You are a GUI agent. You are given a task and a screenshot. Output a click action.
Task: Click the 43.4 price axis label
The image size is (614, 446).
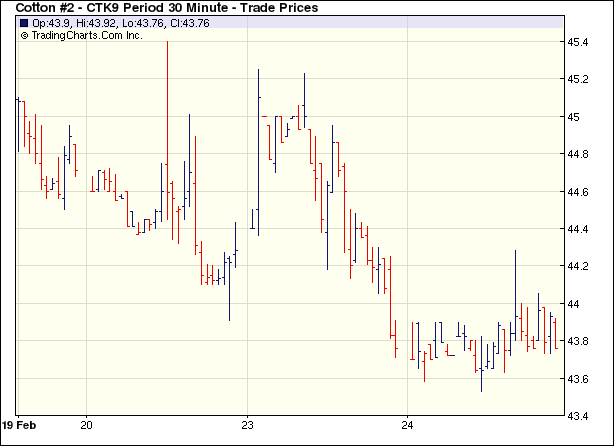click(x=581, y=415)
